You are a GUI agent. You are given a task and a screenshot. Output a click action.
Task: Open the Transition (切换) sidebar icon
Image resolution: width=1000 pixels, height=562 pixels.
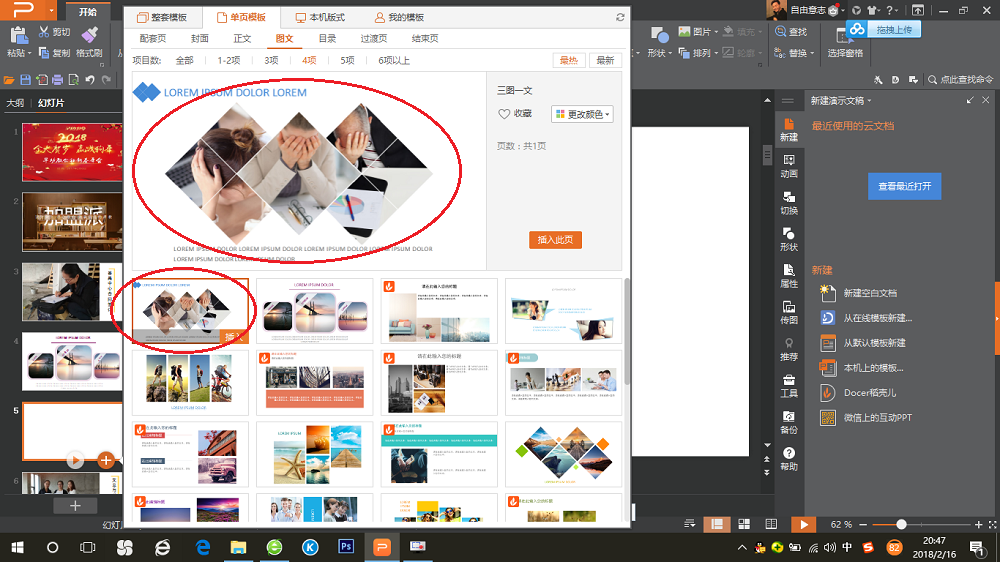(x=789, y=197)
